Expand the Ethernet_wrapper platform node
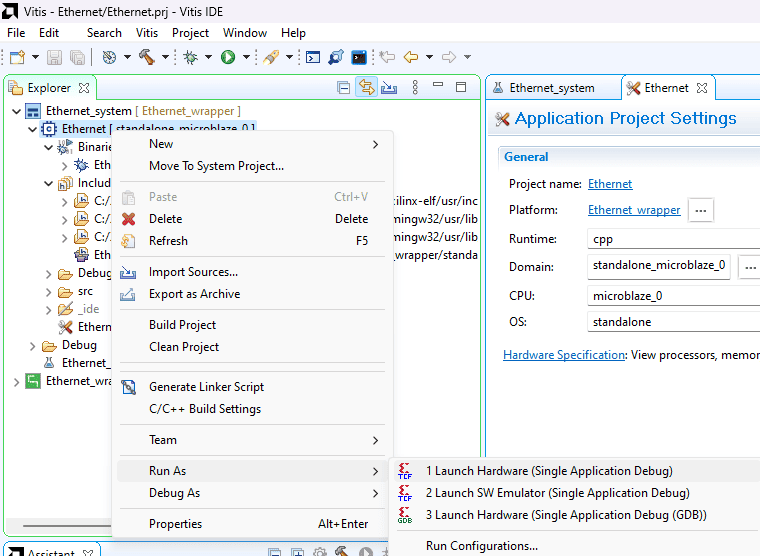Viewport: 760px width, 556px height. pyautogui.click(x=16, y=381)
